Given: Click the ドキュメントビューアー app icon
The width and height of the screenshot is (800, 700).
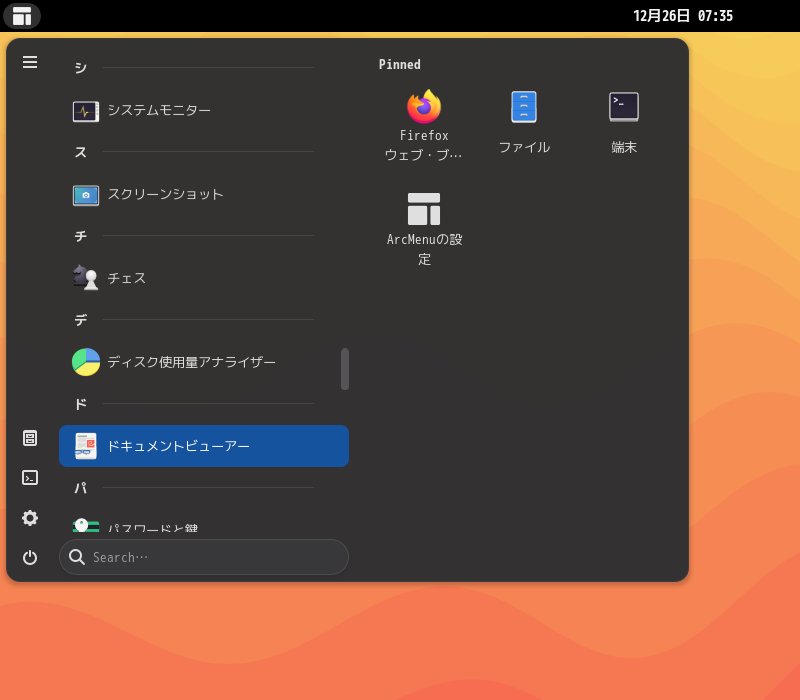Looking at the screenshot, I should [86, 446].
